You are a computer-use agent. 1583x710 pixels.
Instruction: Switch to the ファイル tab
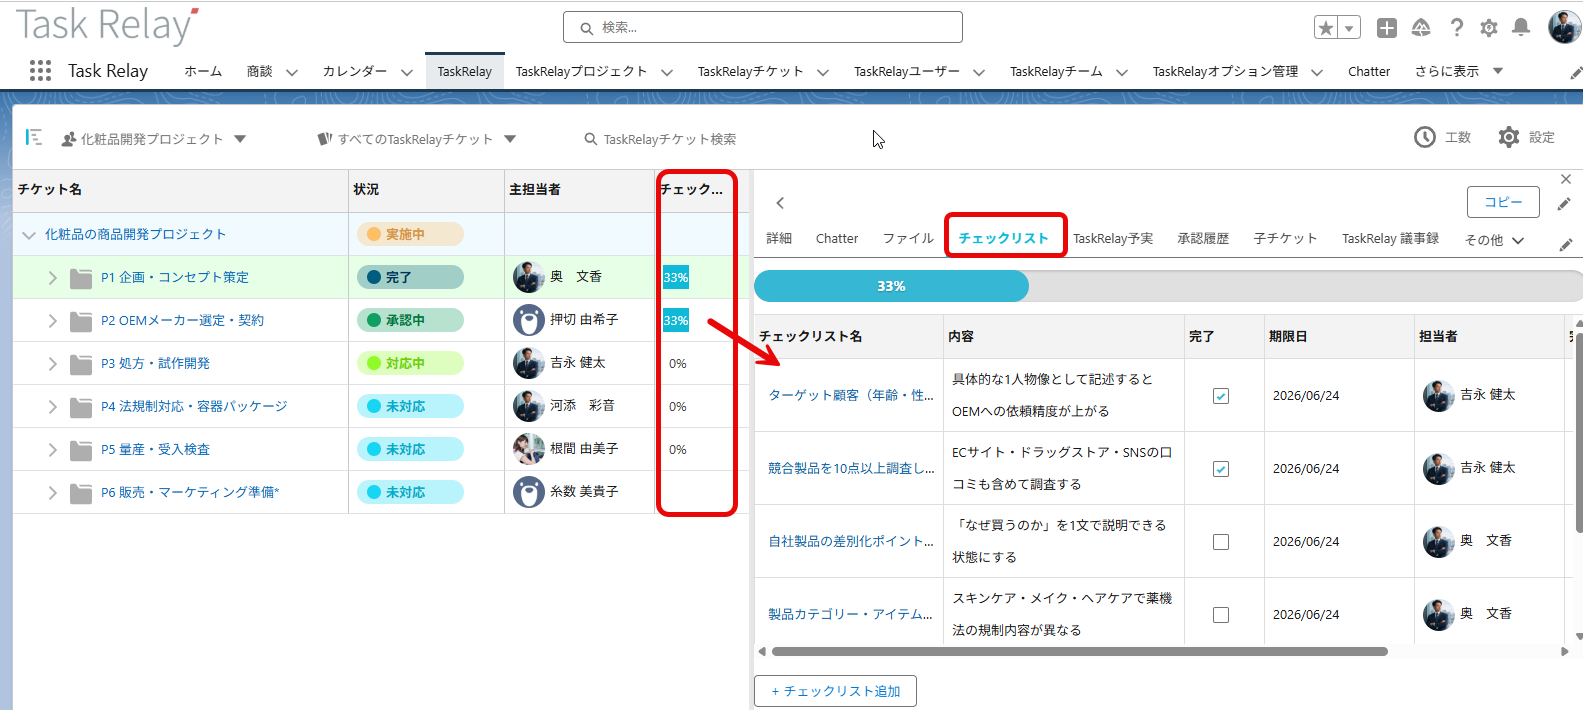pos(908,238)
